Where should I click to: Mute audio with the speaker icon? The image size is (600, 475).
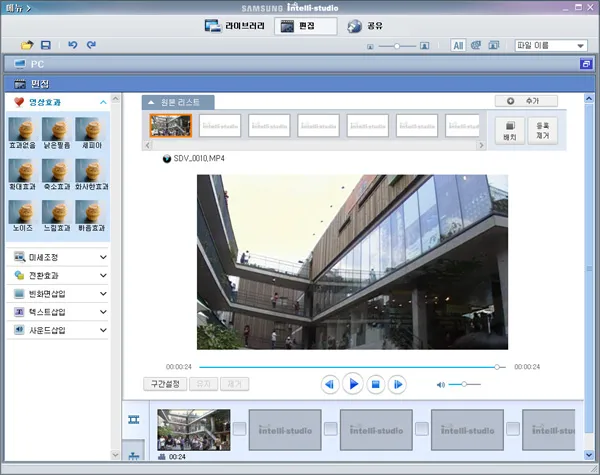point(441,385)
